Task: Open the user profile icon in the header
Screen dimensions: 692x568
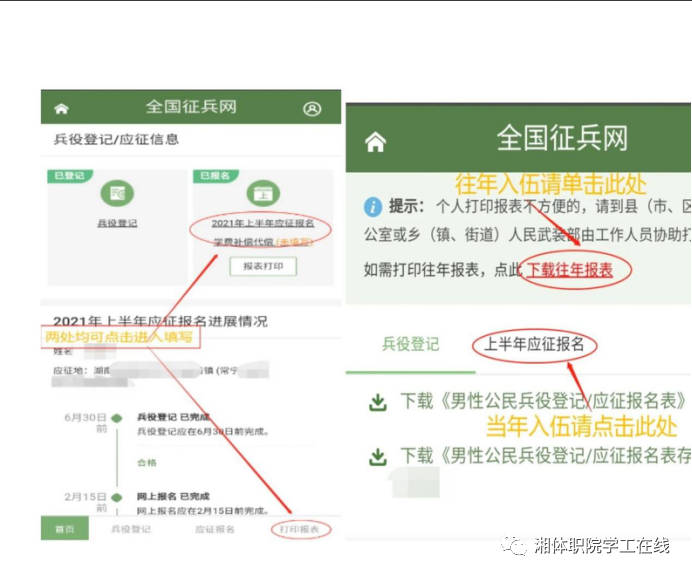Action: (312, 108)
